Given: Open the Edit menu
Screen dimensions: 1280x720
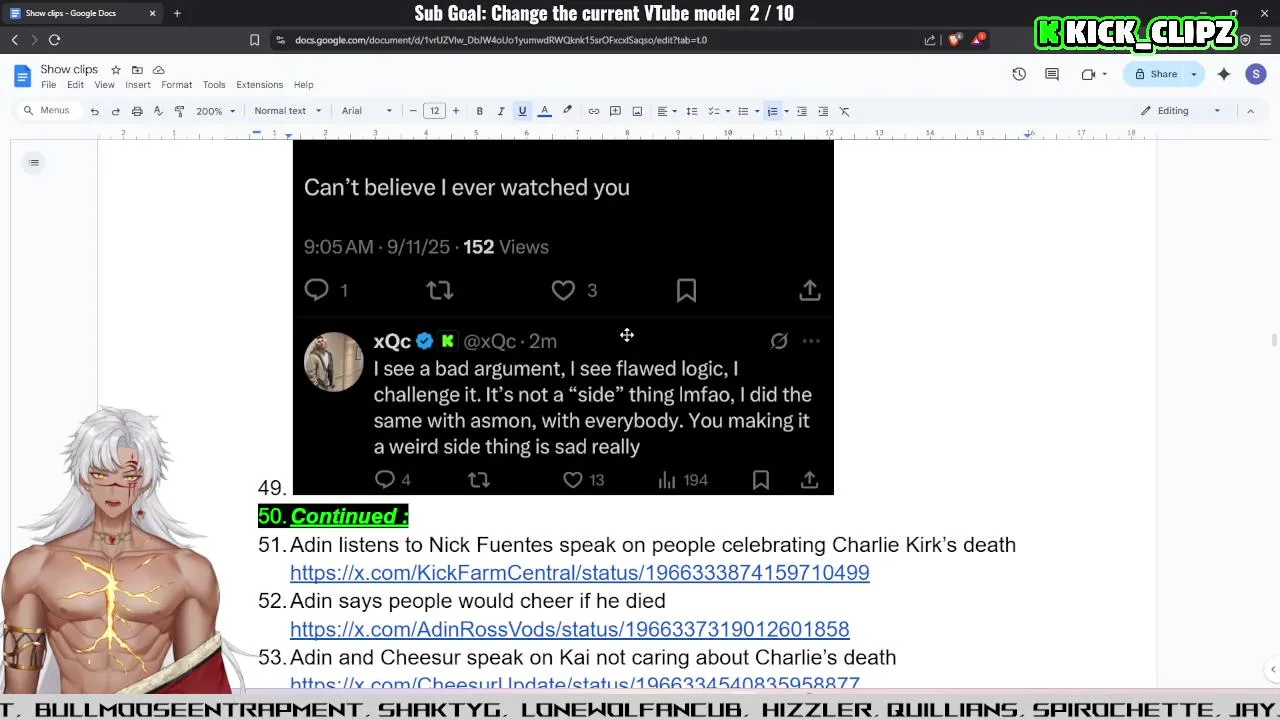Looking at the screenshot, I should 75,85.
